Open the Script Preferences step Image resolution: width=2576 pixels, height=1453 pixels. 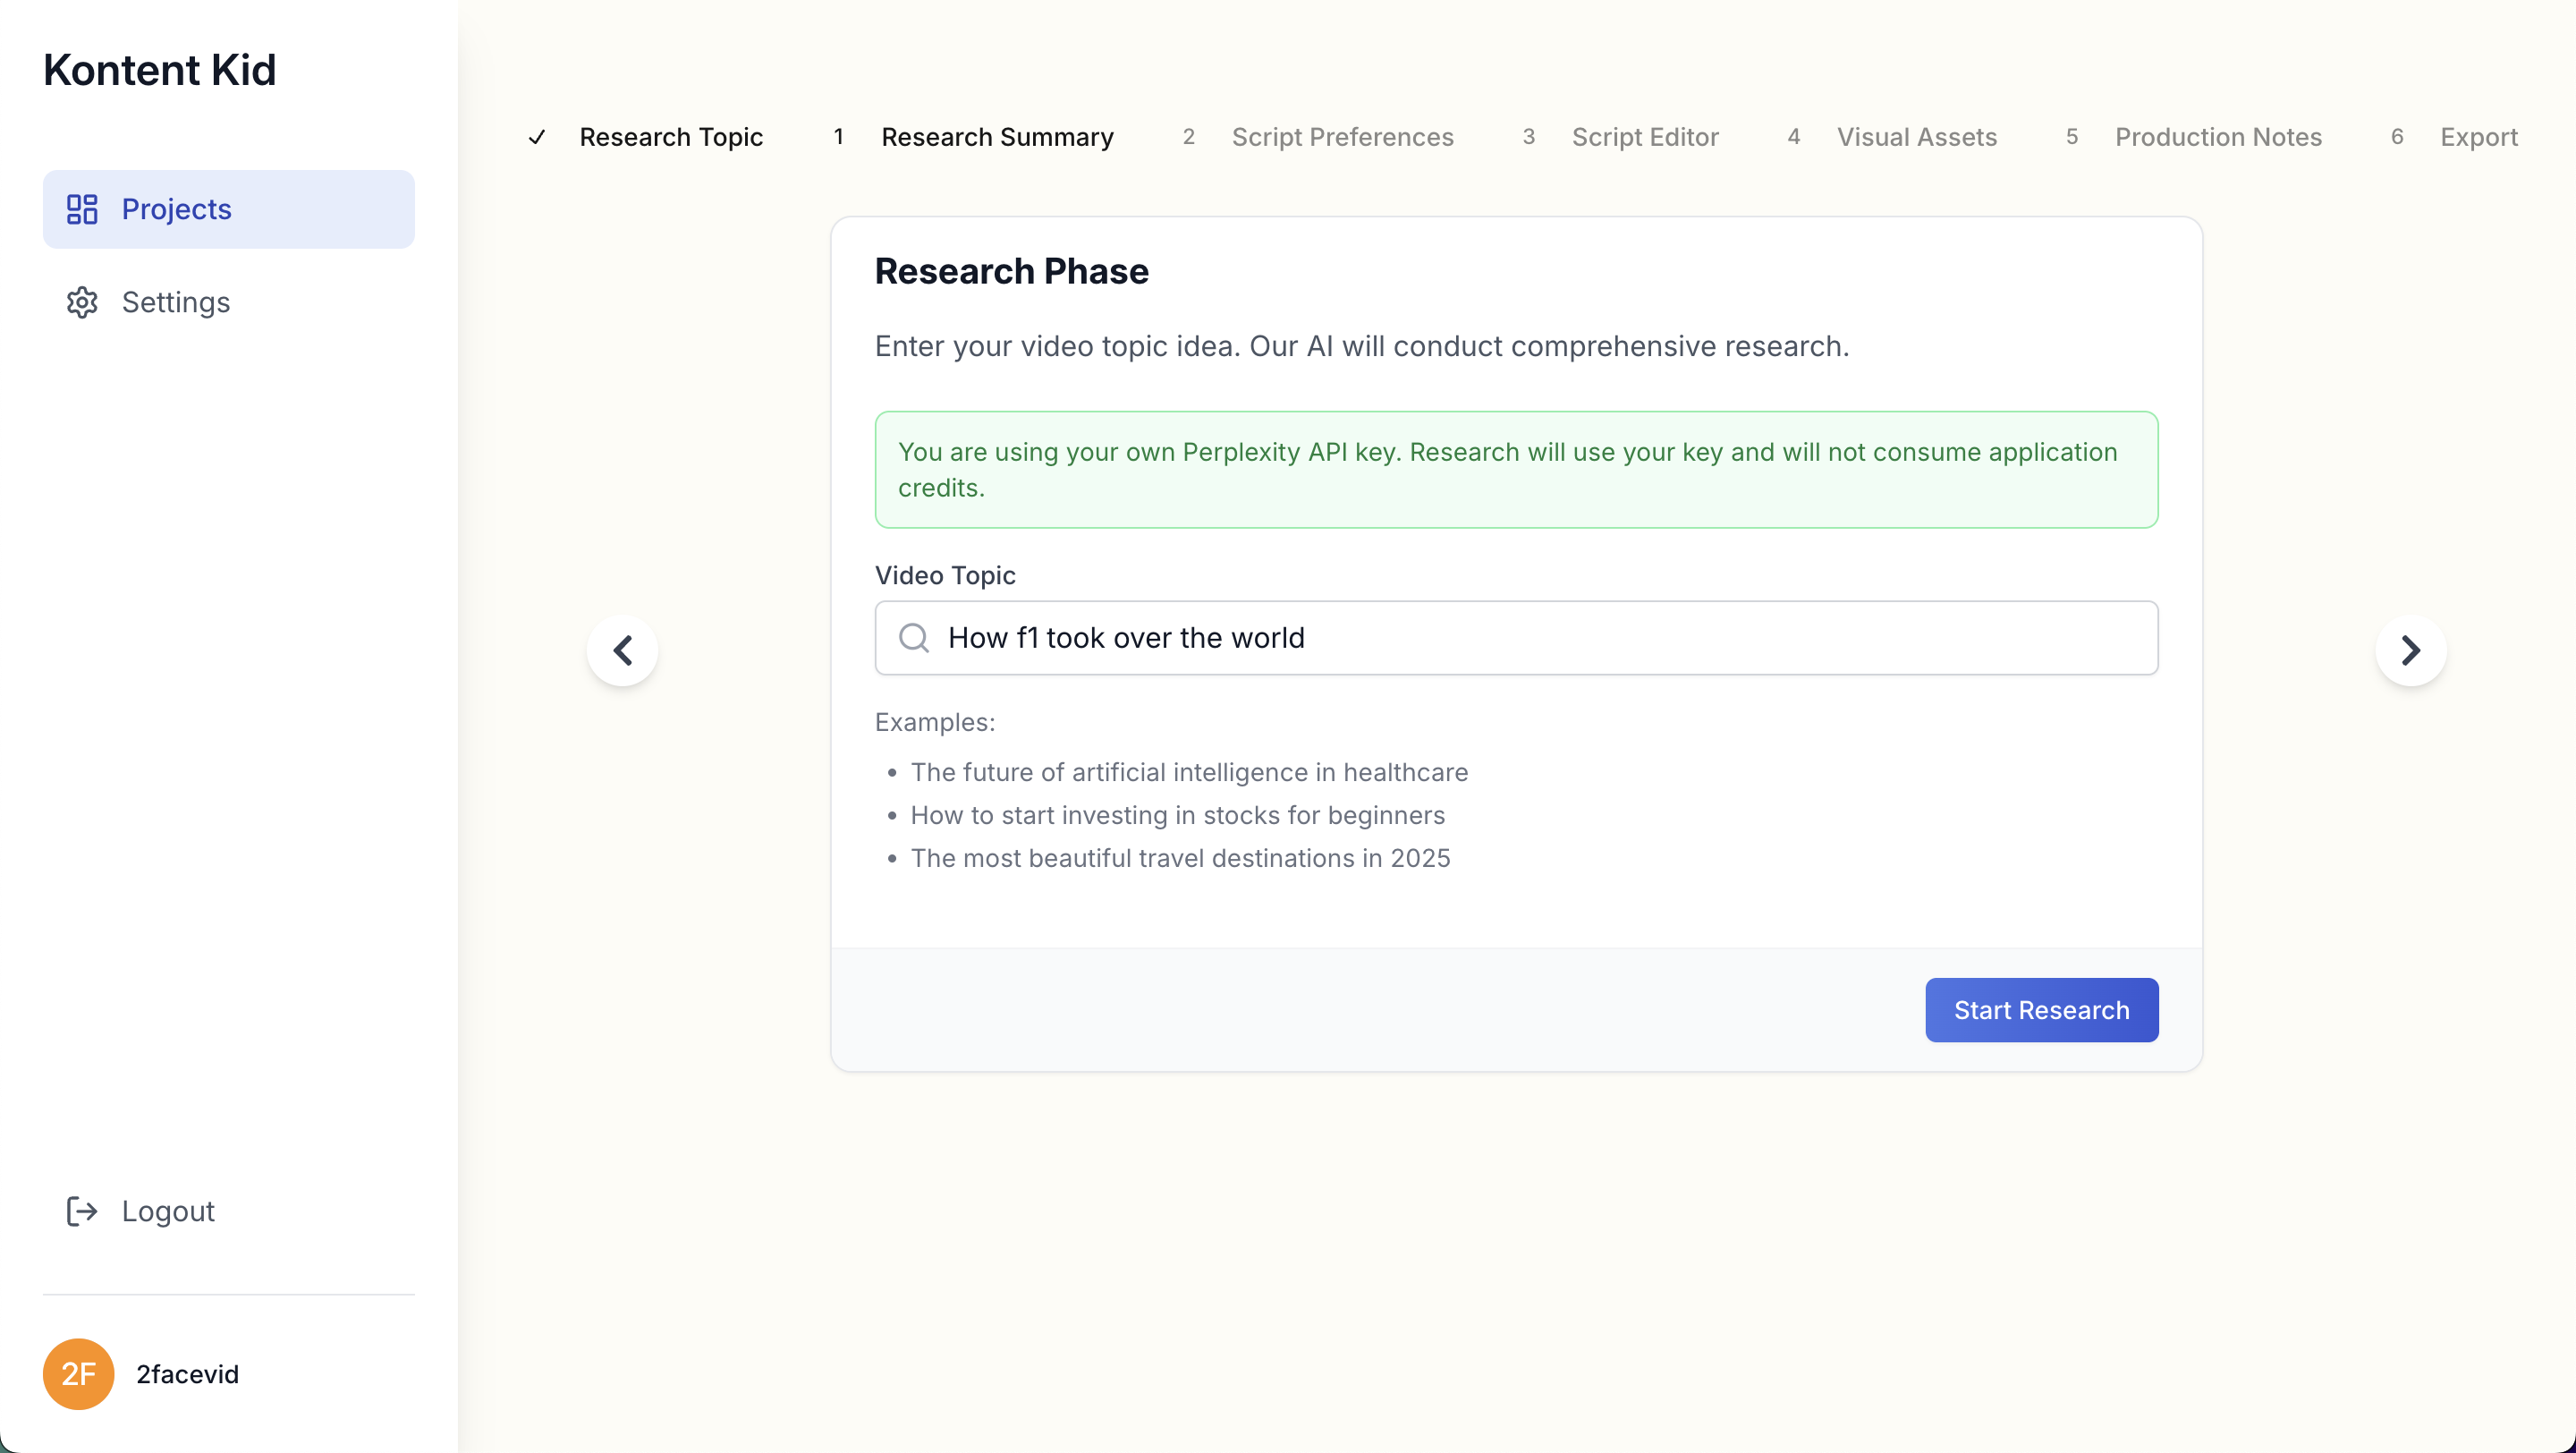(x=1341, y=137)
